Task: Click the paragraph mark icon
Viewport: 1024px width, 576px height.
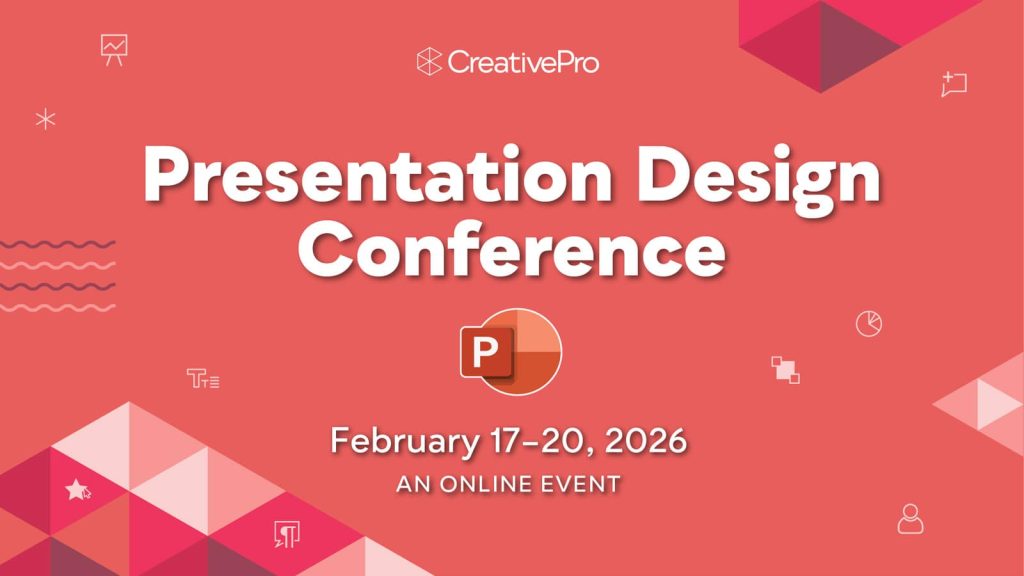Action: (x=286, y=535)
